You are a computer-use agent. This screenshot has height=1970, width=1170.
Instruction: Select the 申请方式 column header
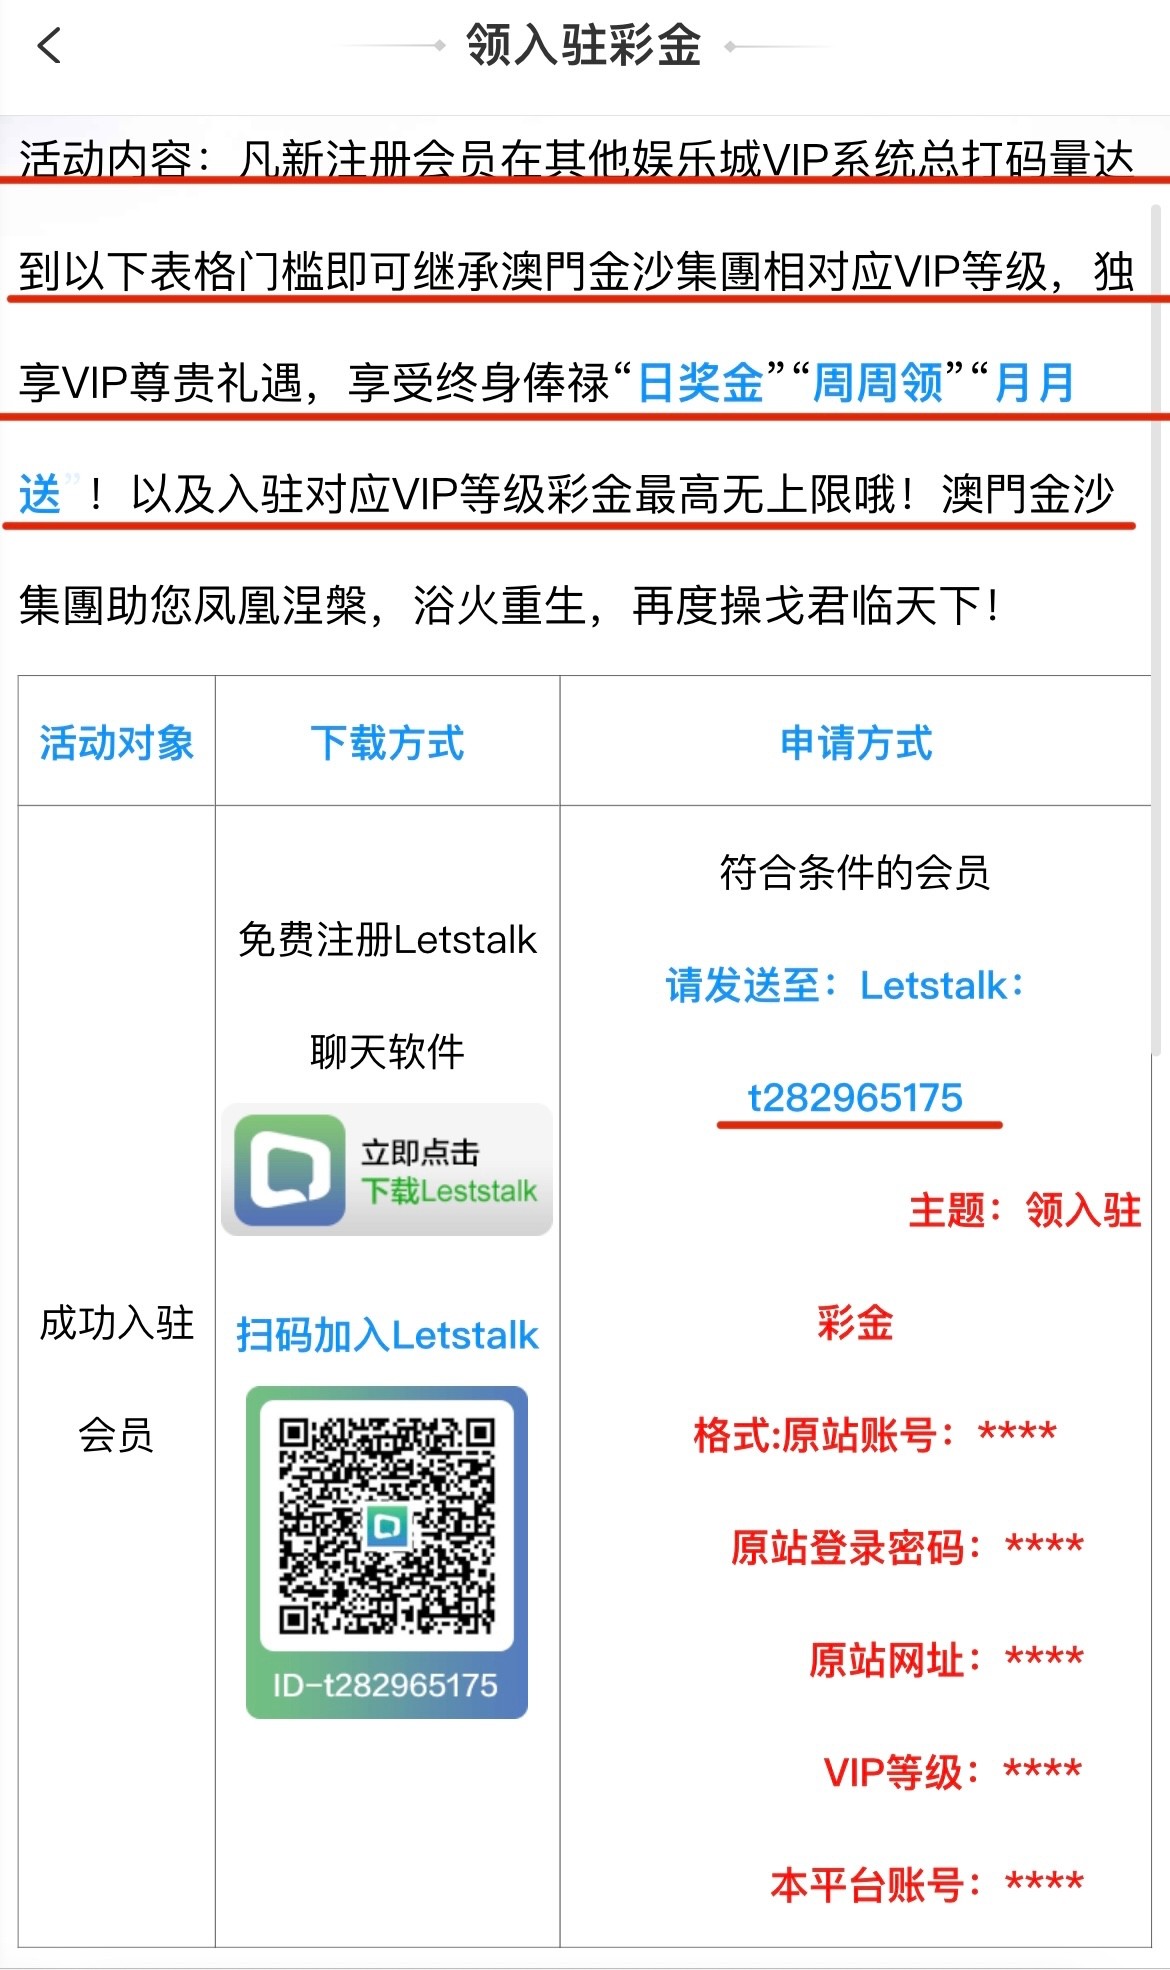click(x=856, y=742)
